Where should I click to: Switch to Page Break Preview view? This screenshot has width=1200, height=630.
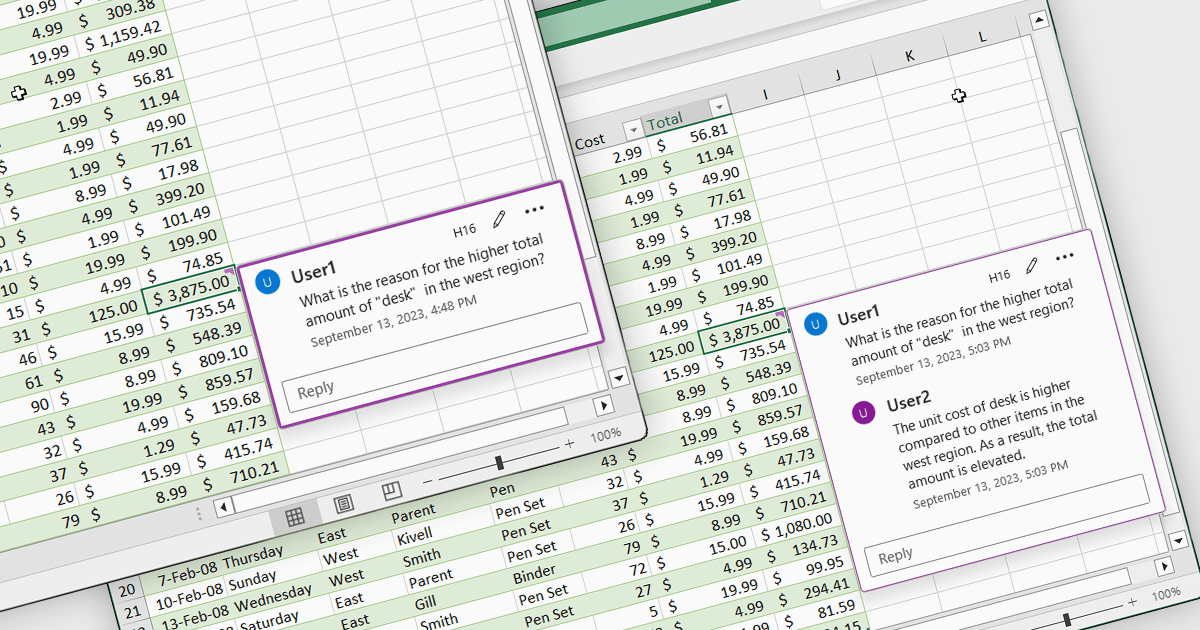tap(391, 491)
